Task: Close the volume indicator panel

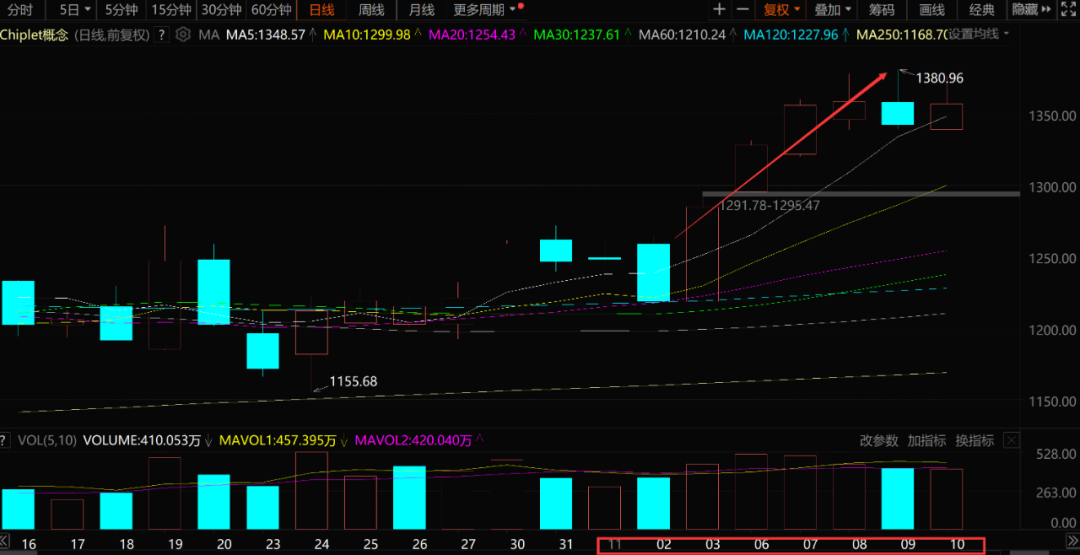Action: 1010,441
